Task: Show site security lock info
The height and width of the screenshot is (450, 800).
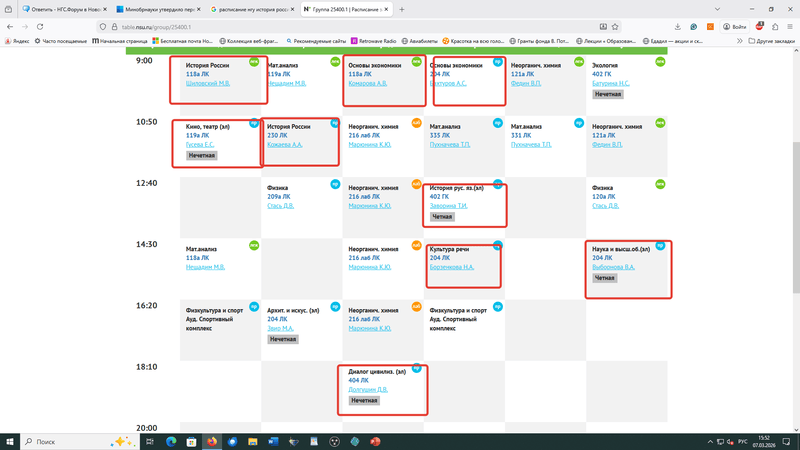Action: 114,27
